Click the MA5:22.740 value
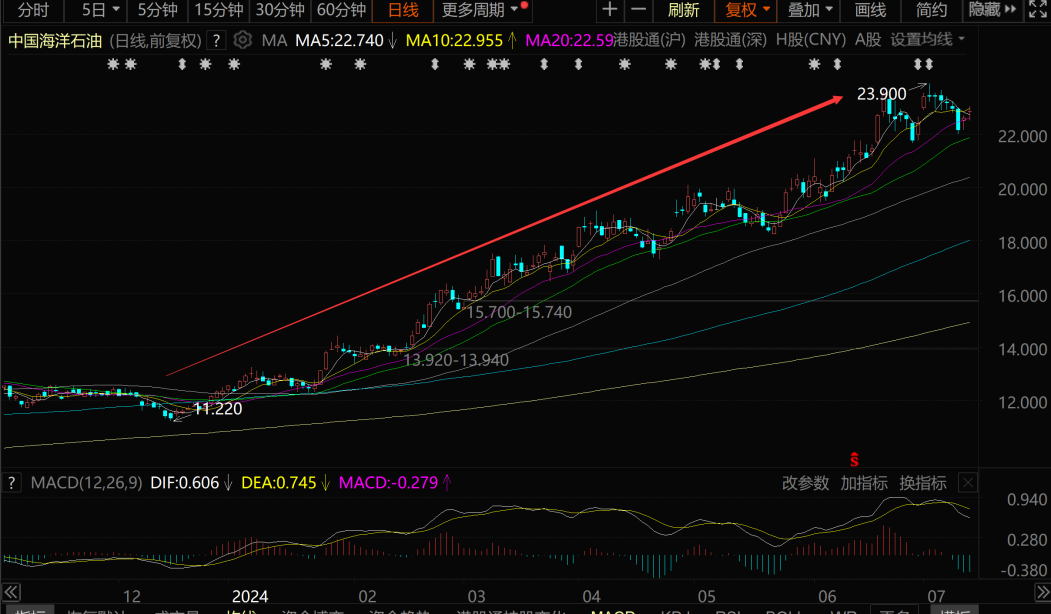The image size is (1051, 614). tap(339, 40)
